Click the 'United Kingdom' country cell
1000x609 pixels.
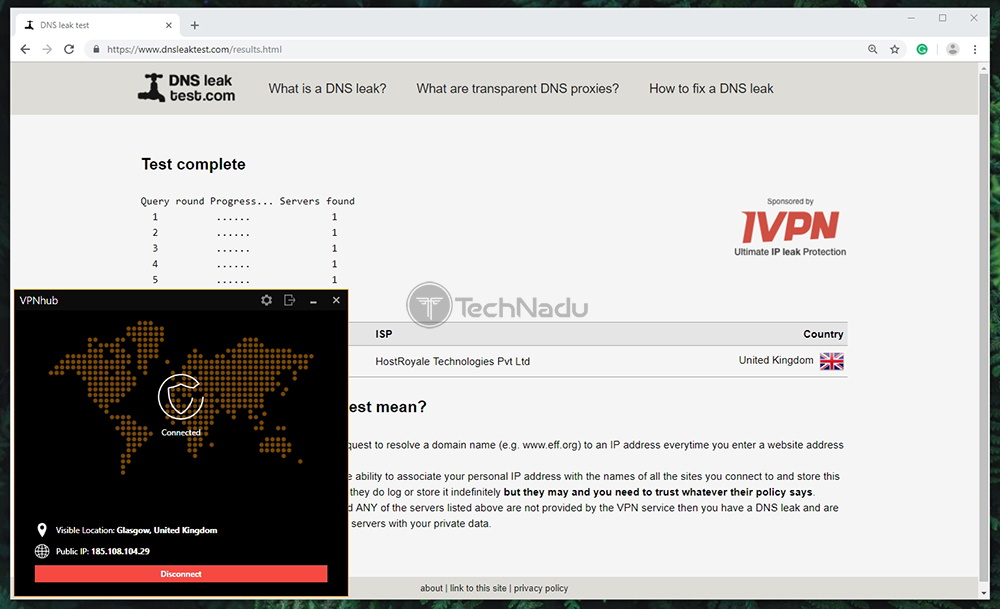[x=776, y=360]
